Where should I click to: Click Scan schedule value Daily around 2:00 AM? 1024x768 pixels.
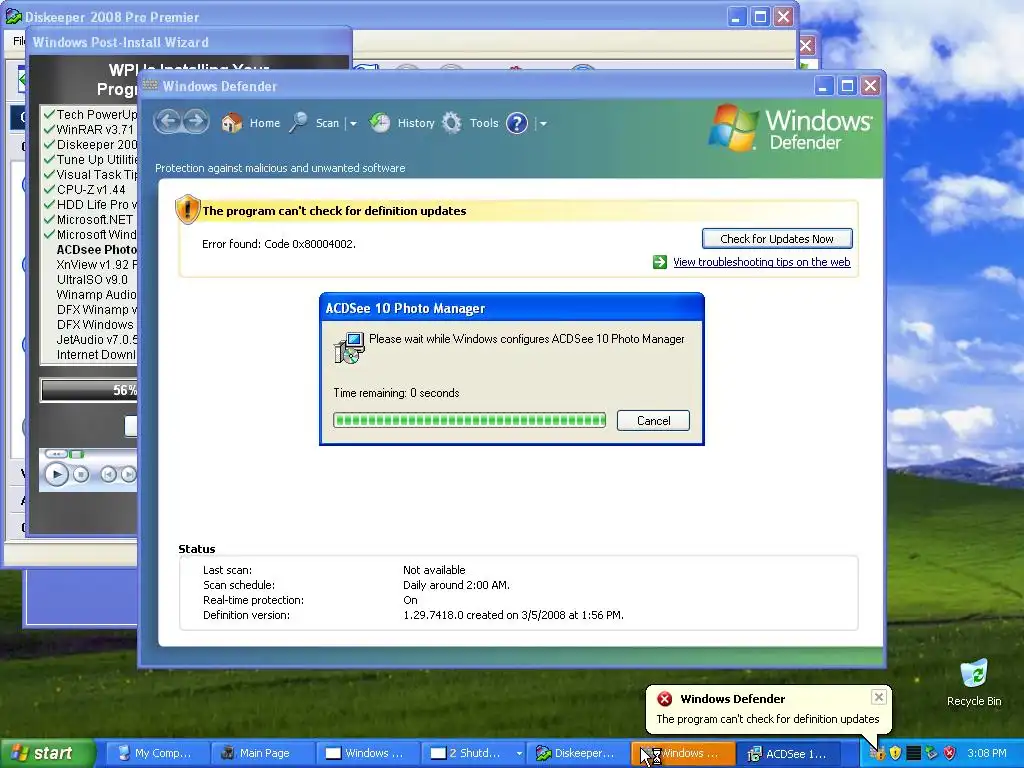(456, 585)
